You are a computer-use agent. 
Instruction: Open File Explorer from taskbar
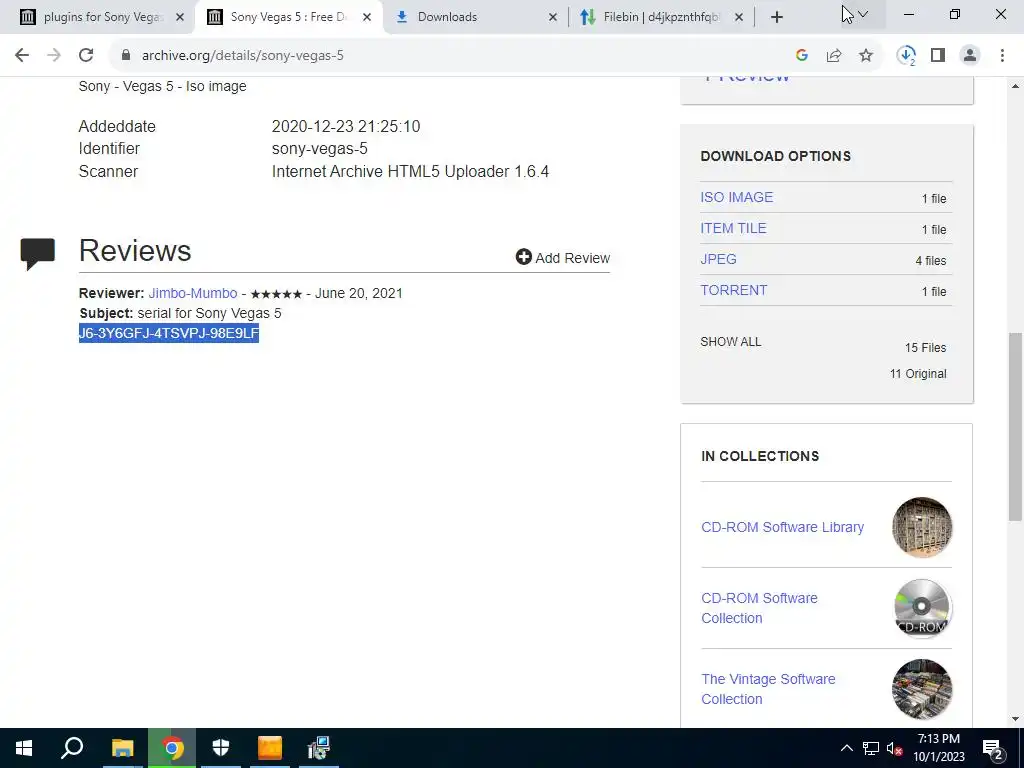point(122,748)
